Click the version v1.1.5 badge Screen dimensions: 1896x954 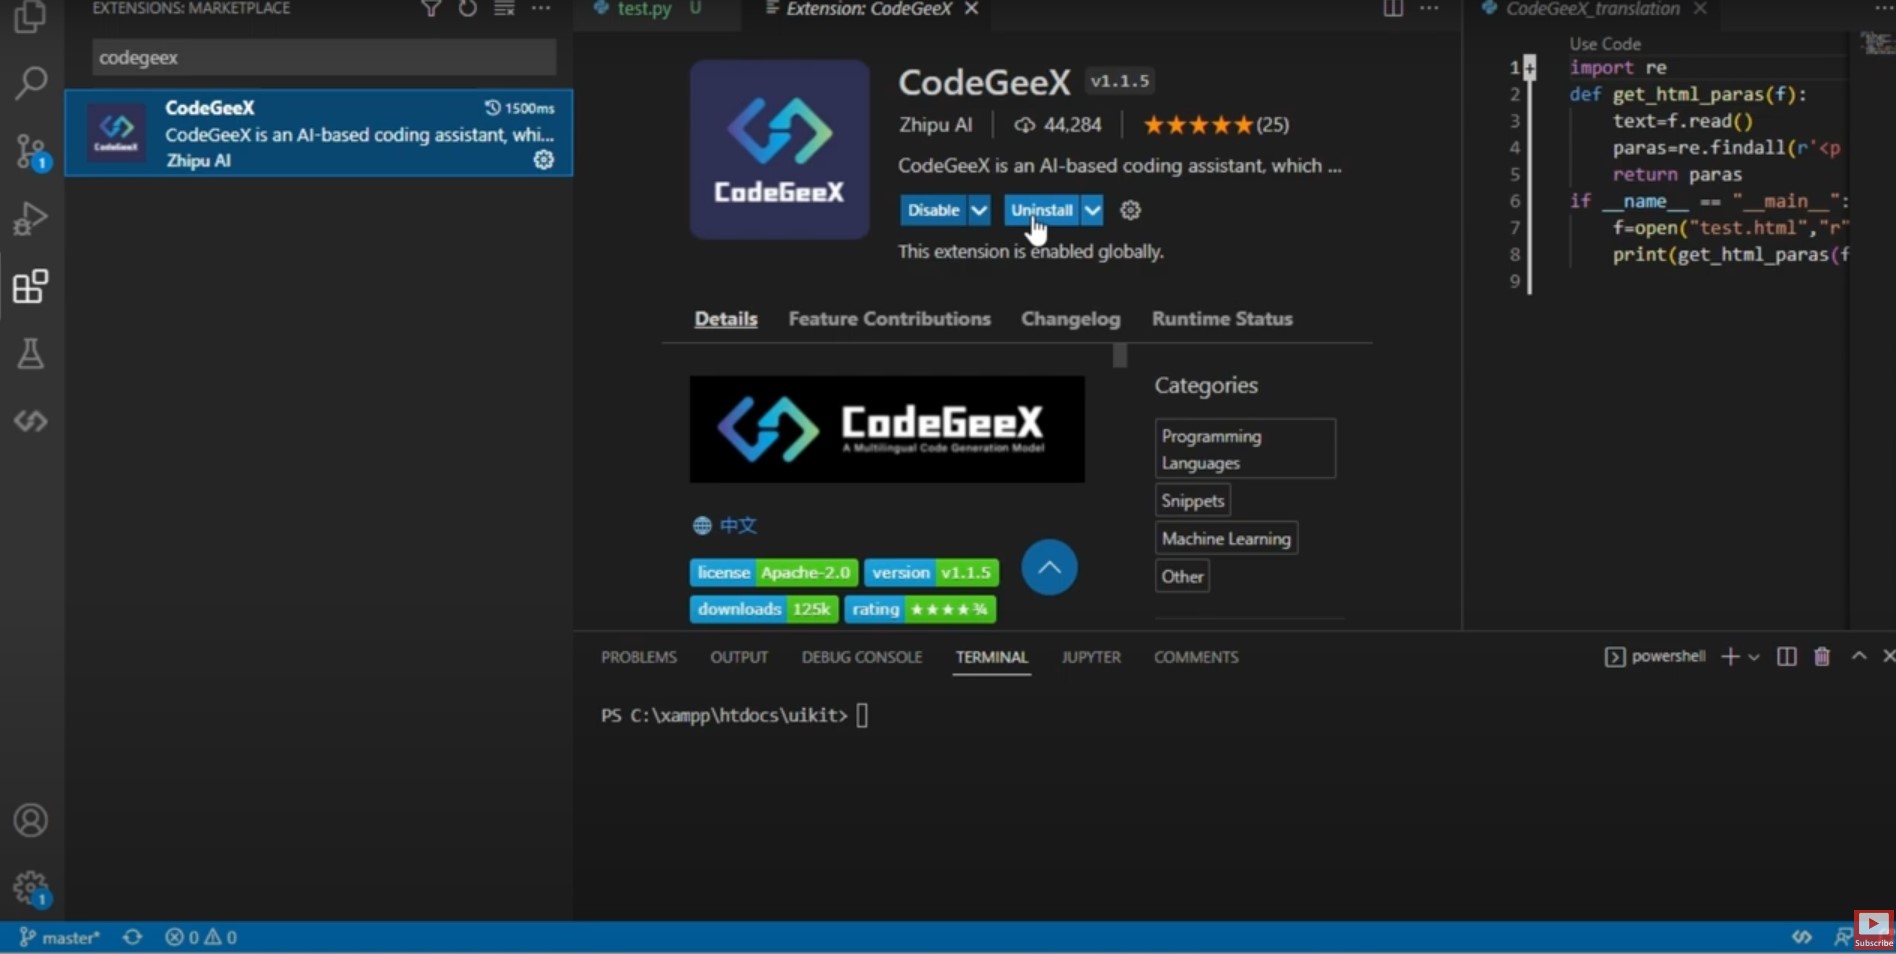931,572
